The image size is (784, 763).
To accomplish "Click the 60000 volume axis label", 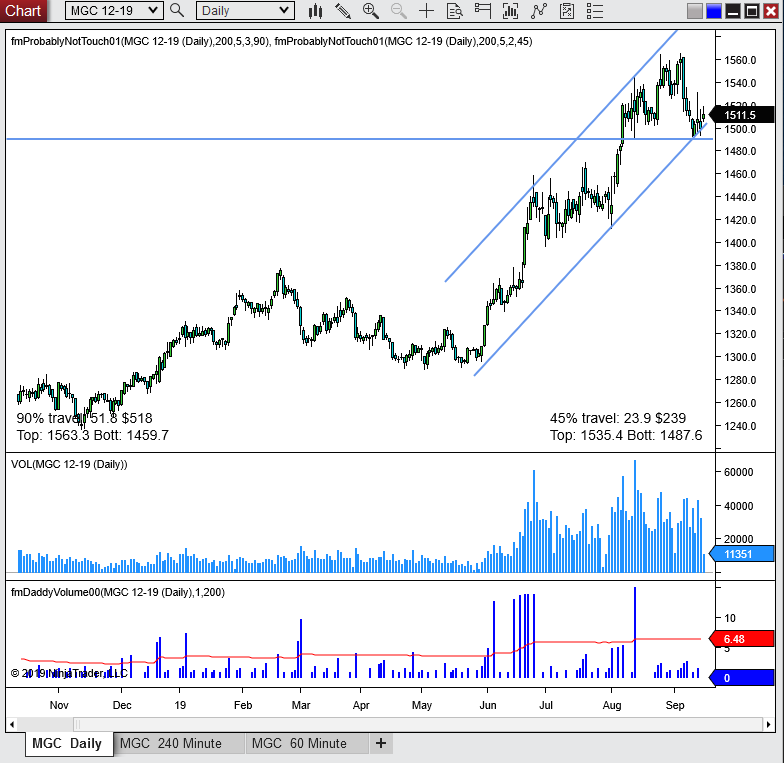I will pyautogui.click(x=738, y=472).
